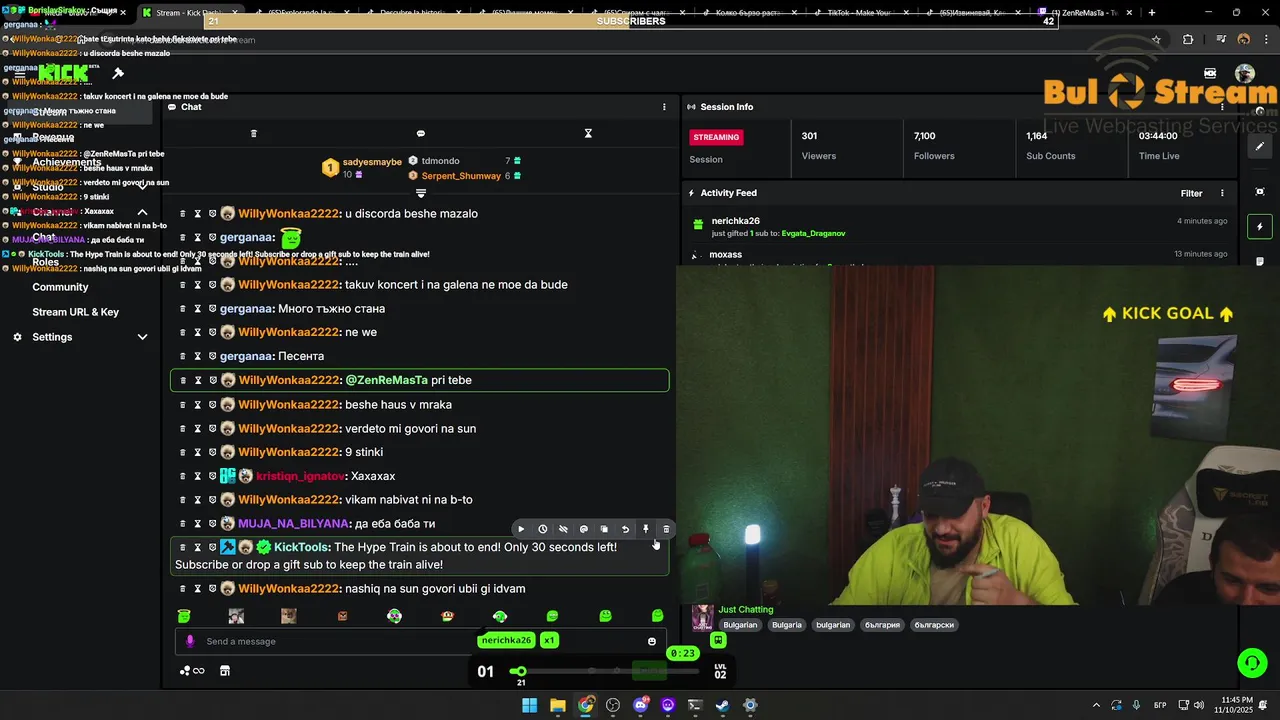This screenshot has height=720, width=1280.
Task: Open File Explorer from taskbar
Action: 558,705
